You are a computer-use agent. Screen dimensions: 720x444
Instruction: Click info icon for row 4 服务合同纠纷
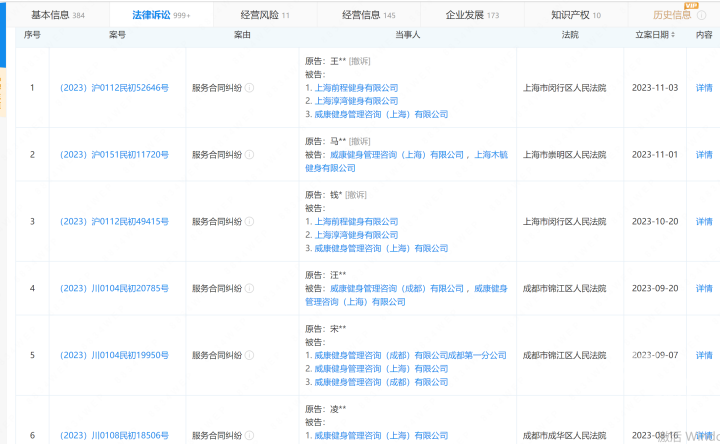point(249,288)
